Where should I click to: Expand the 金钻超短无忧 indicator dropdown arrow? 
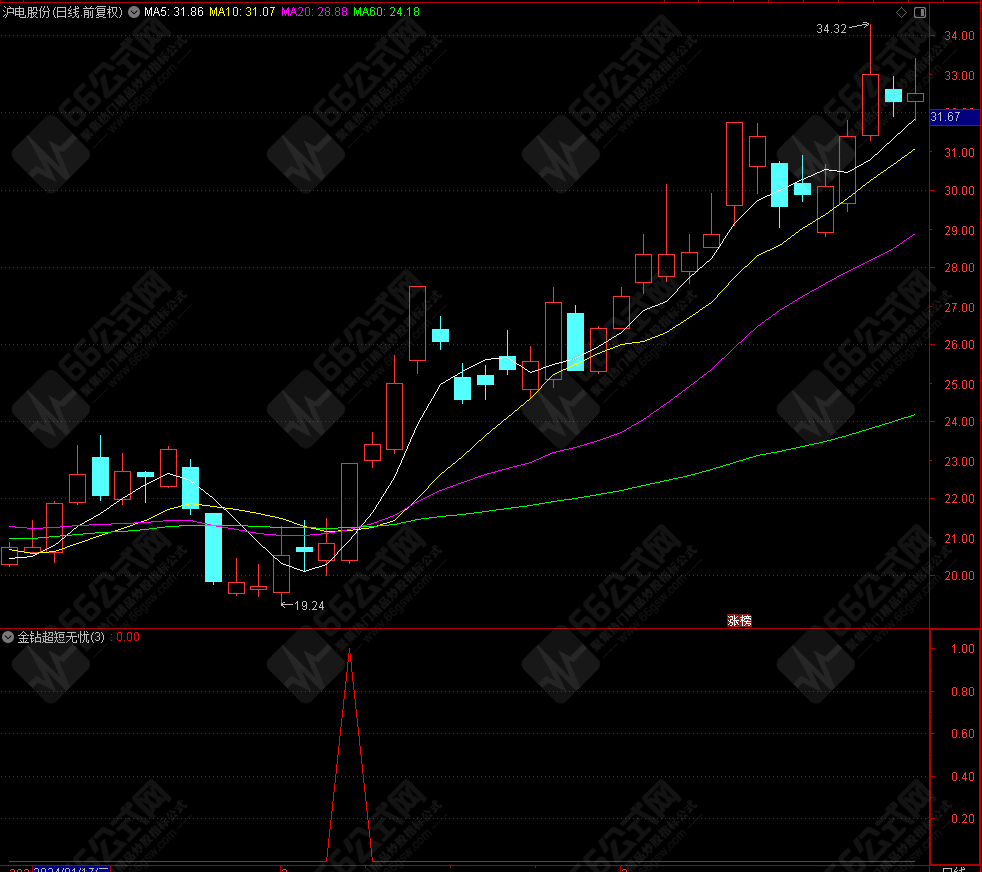8,637
